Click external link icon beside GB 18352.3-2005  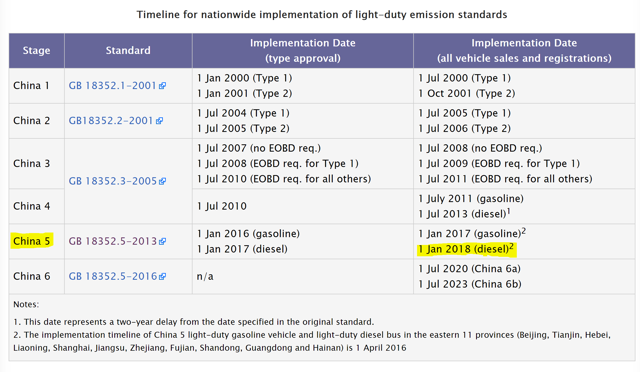[162, 181]
